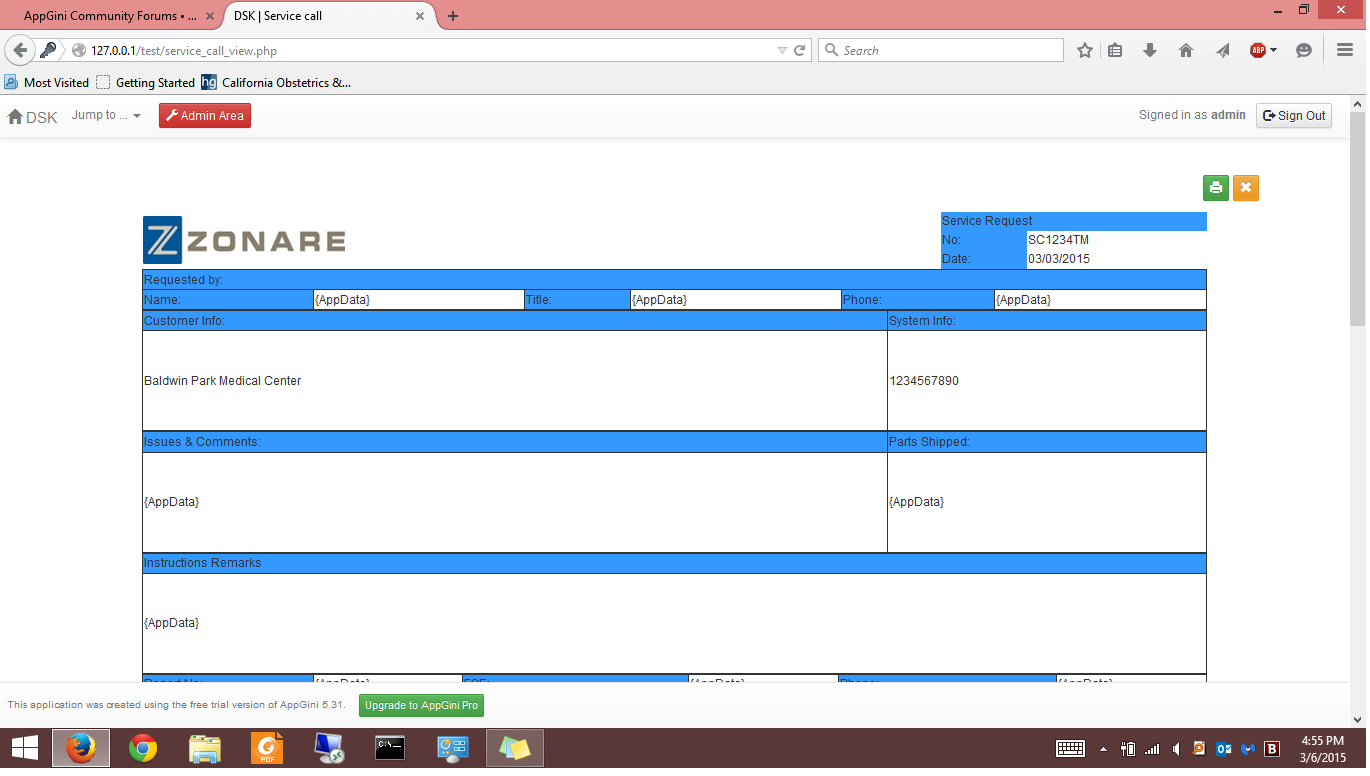Click the Title field AppData value
This screenshot has width=1370, height=776.
(659, 300)
